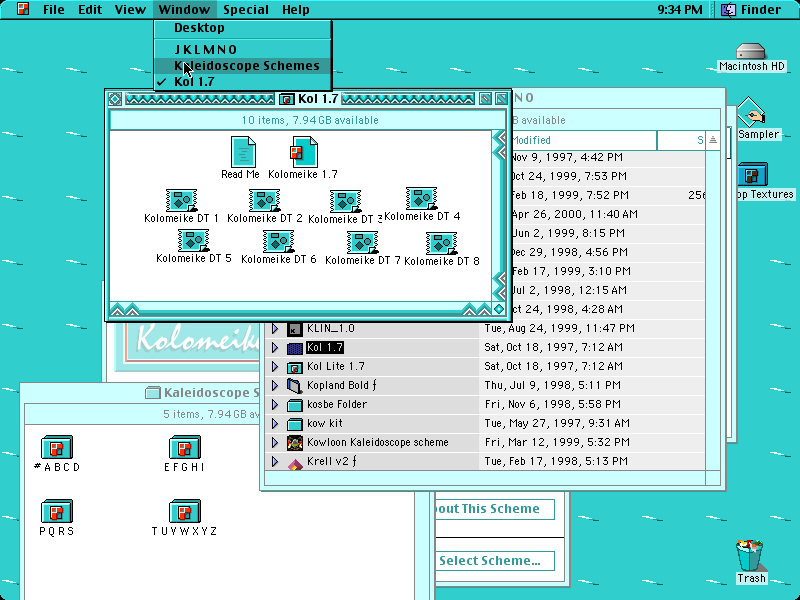Image resolution: width=800 pixels, height=600 pixels.
Task: Click the About This Scheme button
Action: click(x=495, y=509)
